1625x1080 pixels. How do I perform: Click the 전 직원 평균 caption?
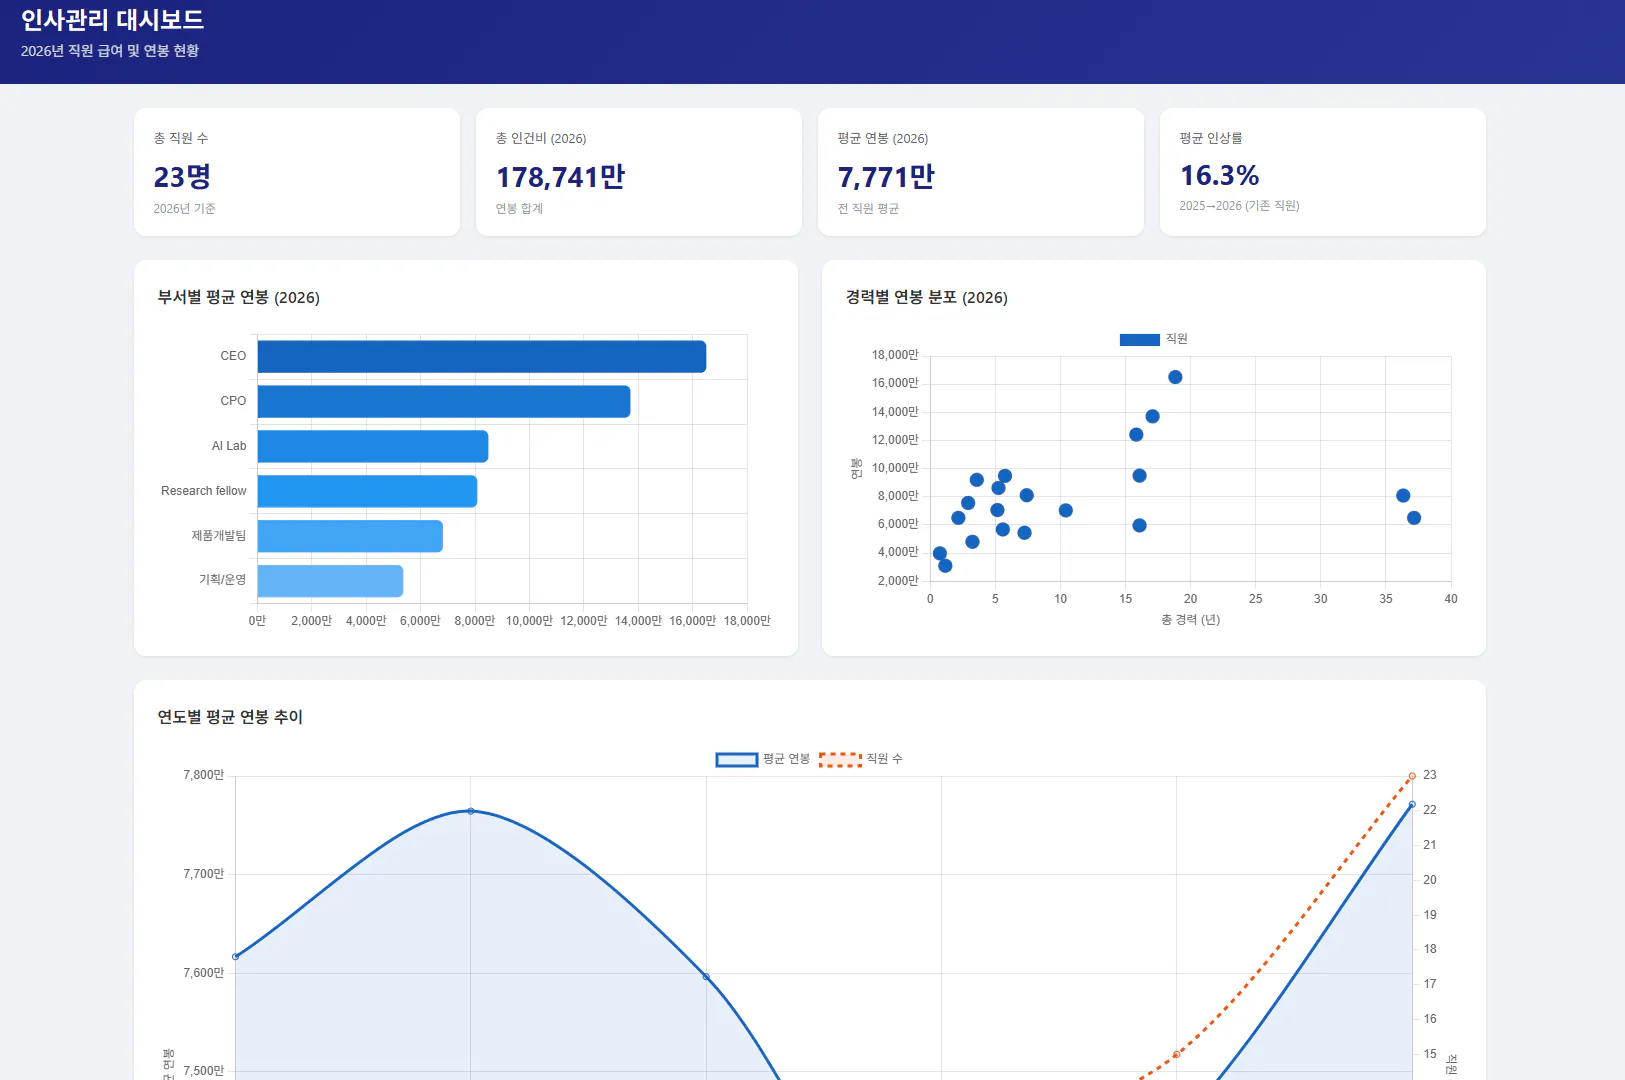pos(868,209)
